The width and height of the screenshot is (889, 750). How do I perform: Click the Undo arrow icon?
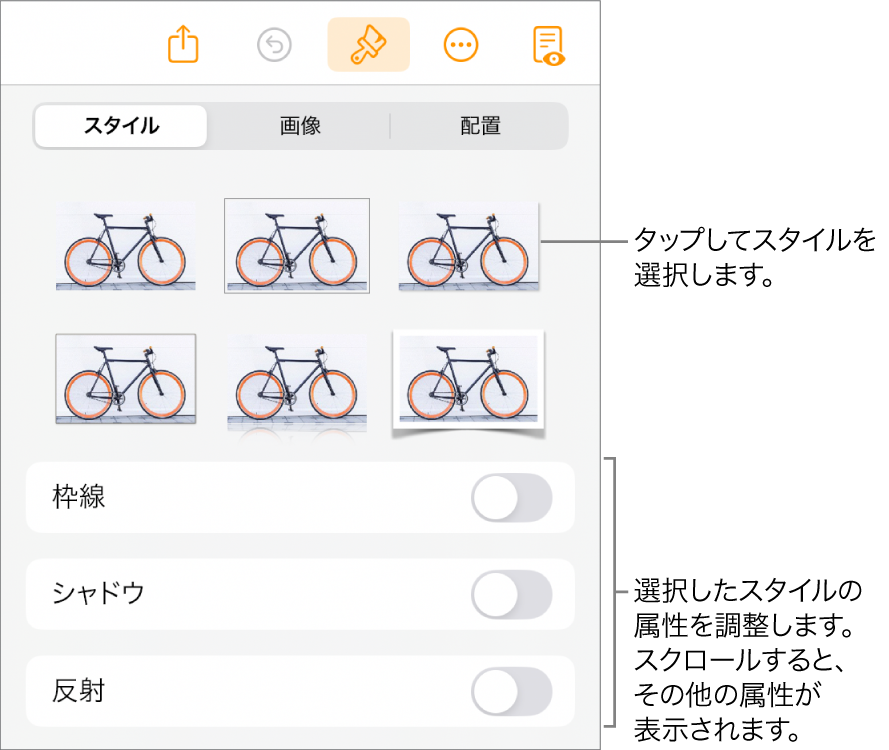274,45
